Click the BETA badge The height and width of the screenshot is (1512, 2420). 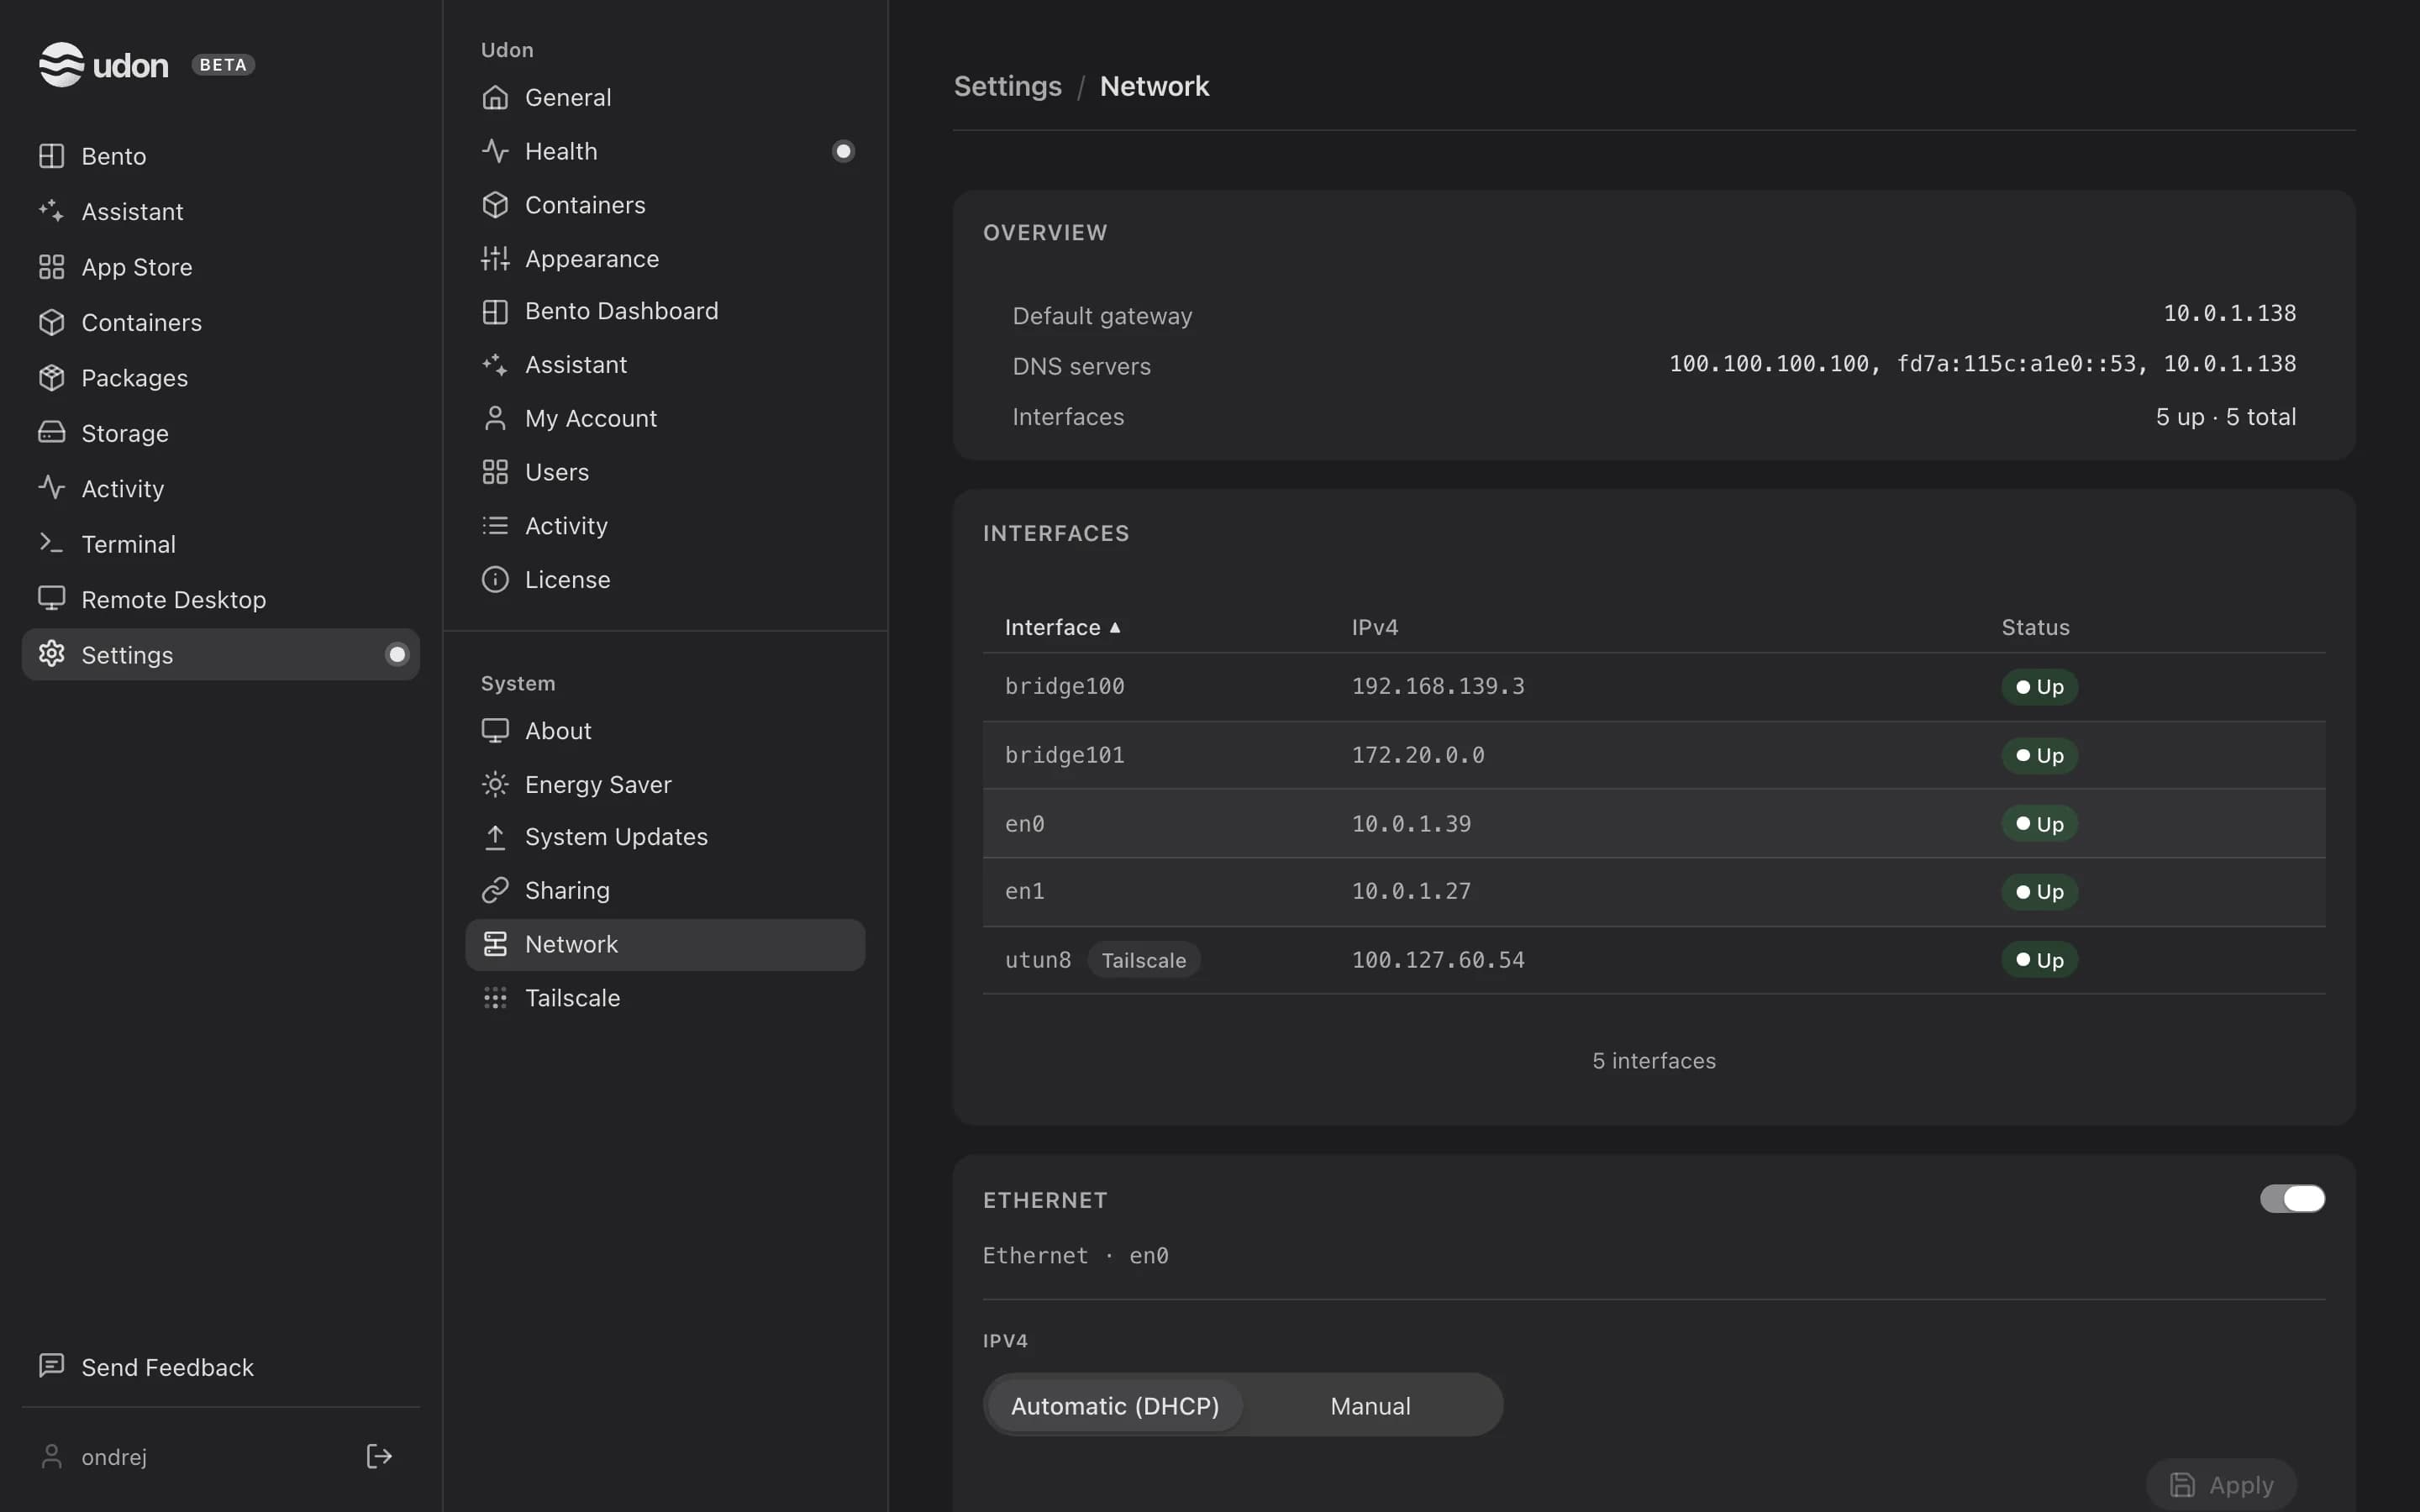click(x=223, y=65)
